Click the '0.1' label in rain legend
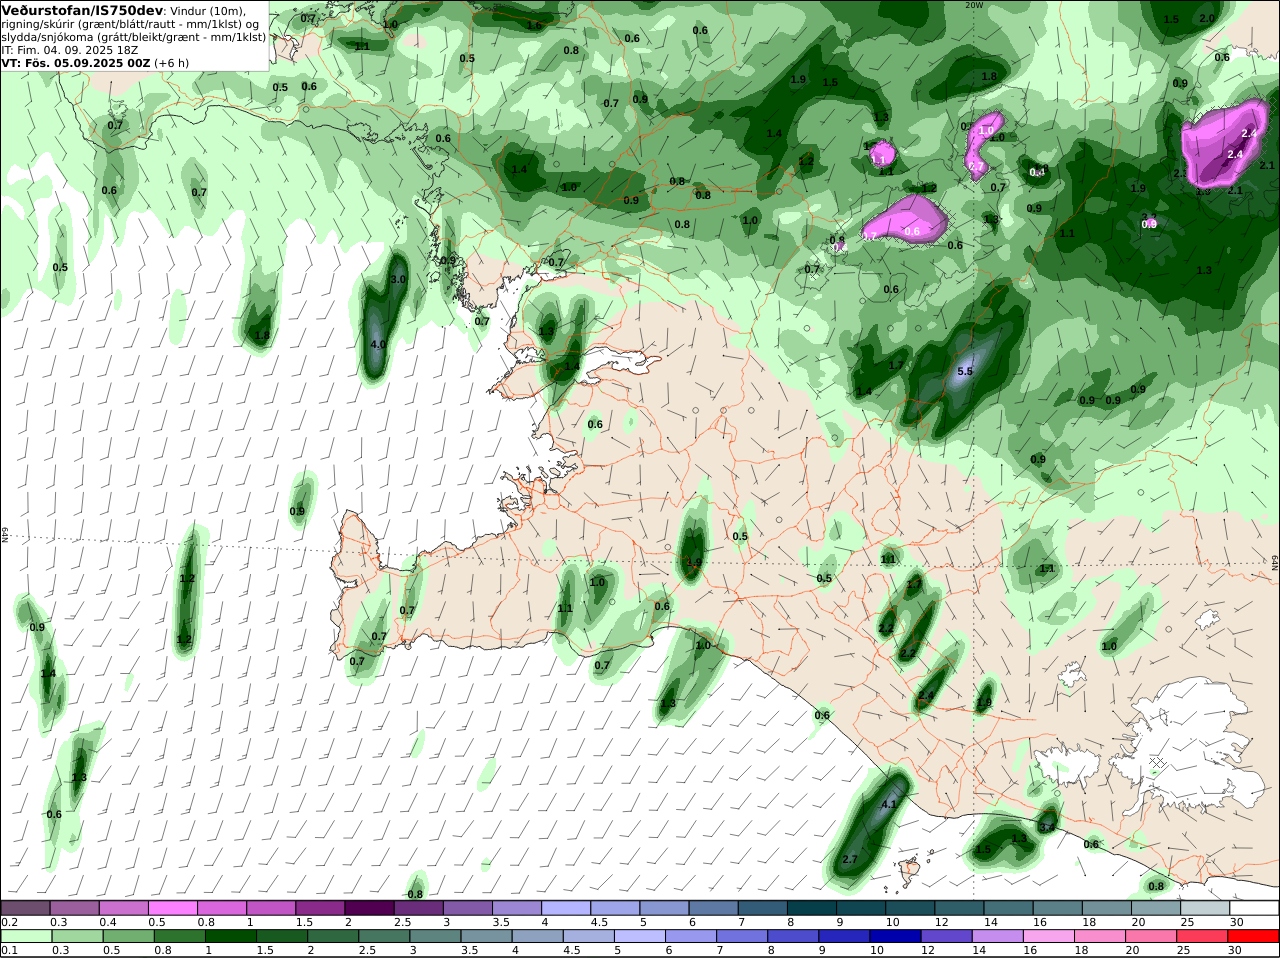The width and height of the screenshot is (1280, 958). pos(9,950)
